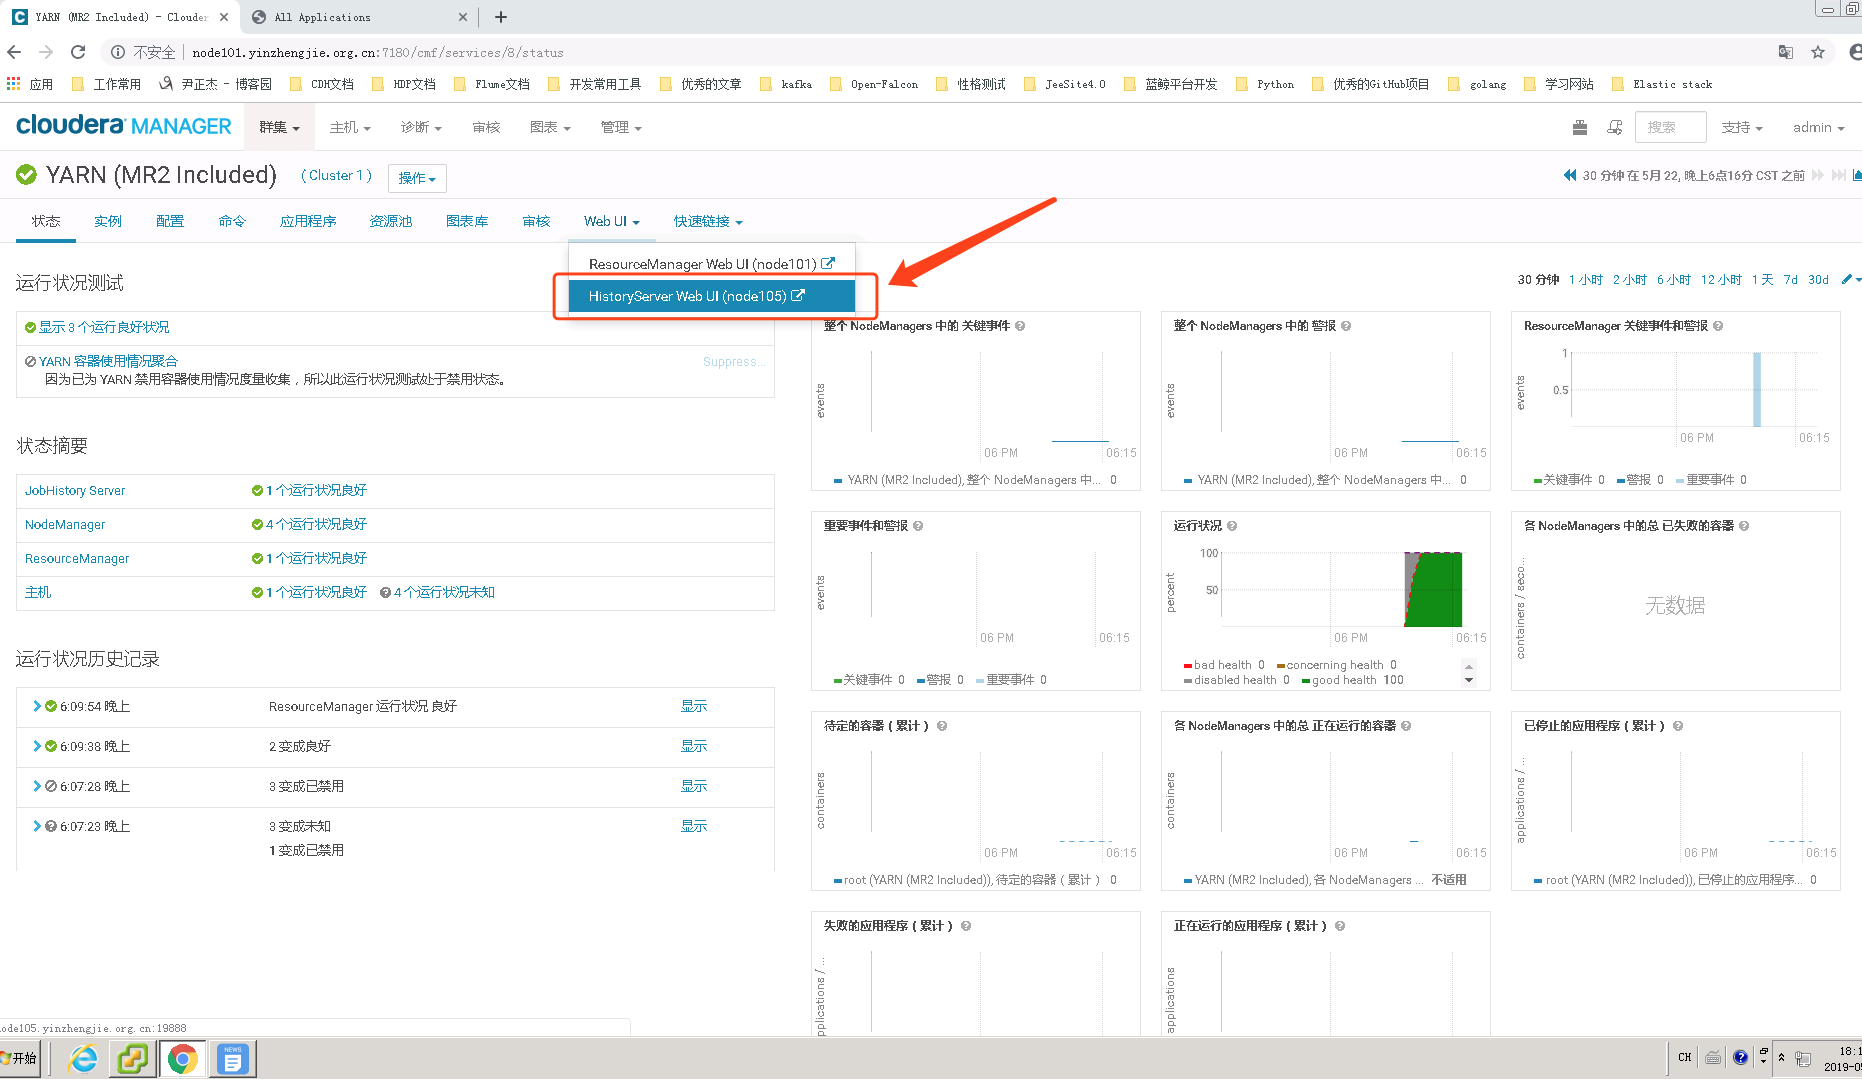Switch to the 资源池 resource pools tab
1862x1079 pixels.
click(391, 221)
